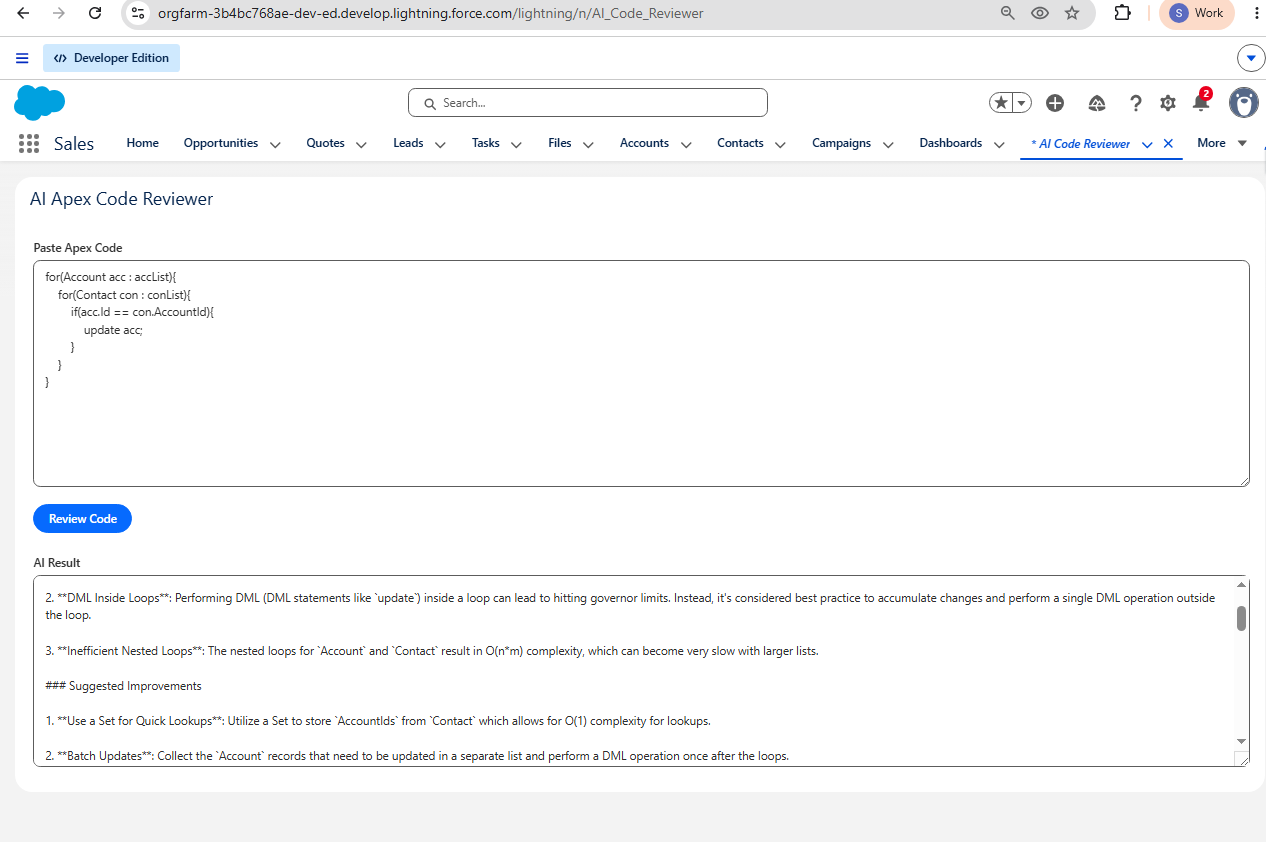Open the Files tab
1266x842 pixels.
point(560,143)
